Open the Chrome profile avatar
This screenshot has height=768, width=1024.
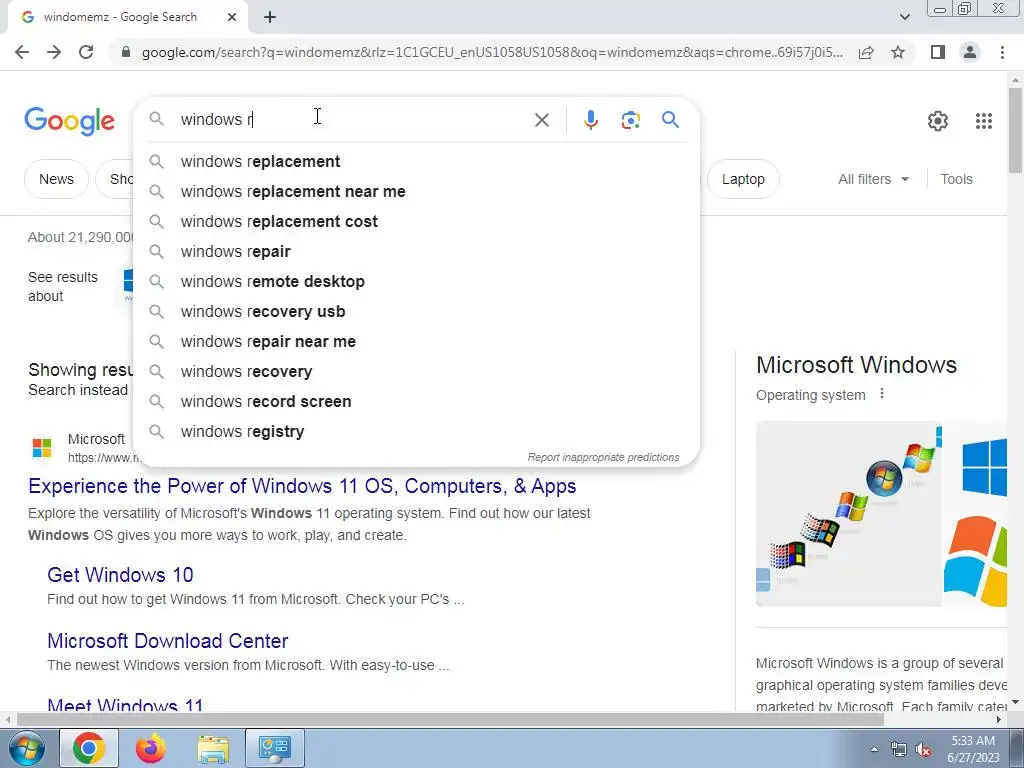coord(970,52)
